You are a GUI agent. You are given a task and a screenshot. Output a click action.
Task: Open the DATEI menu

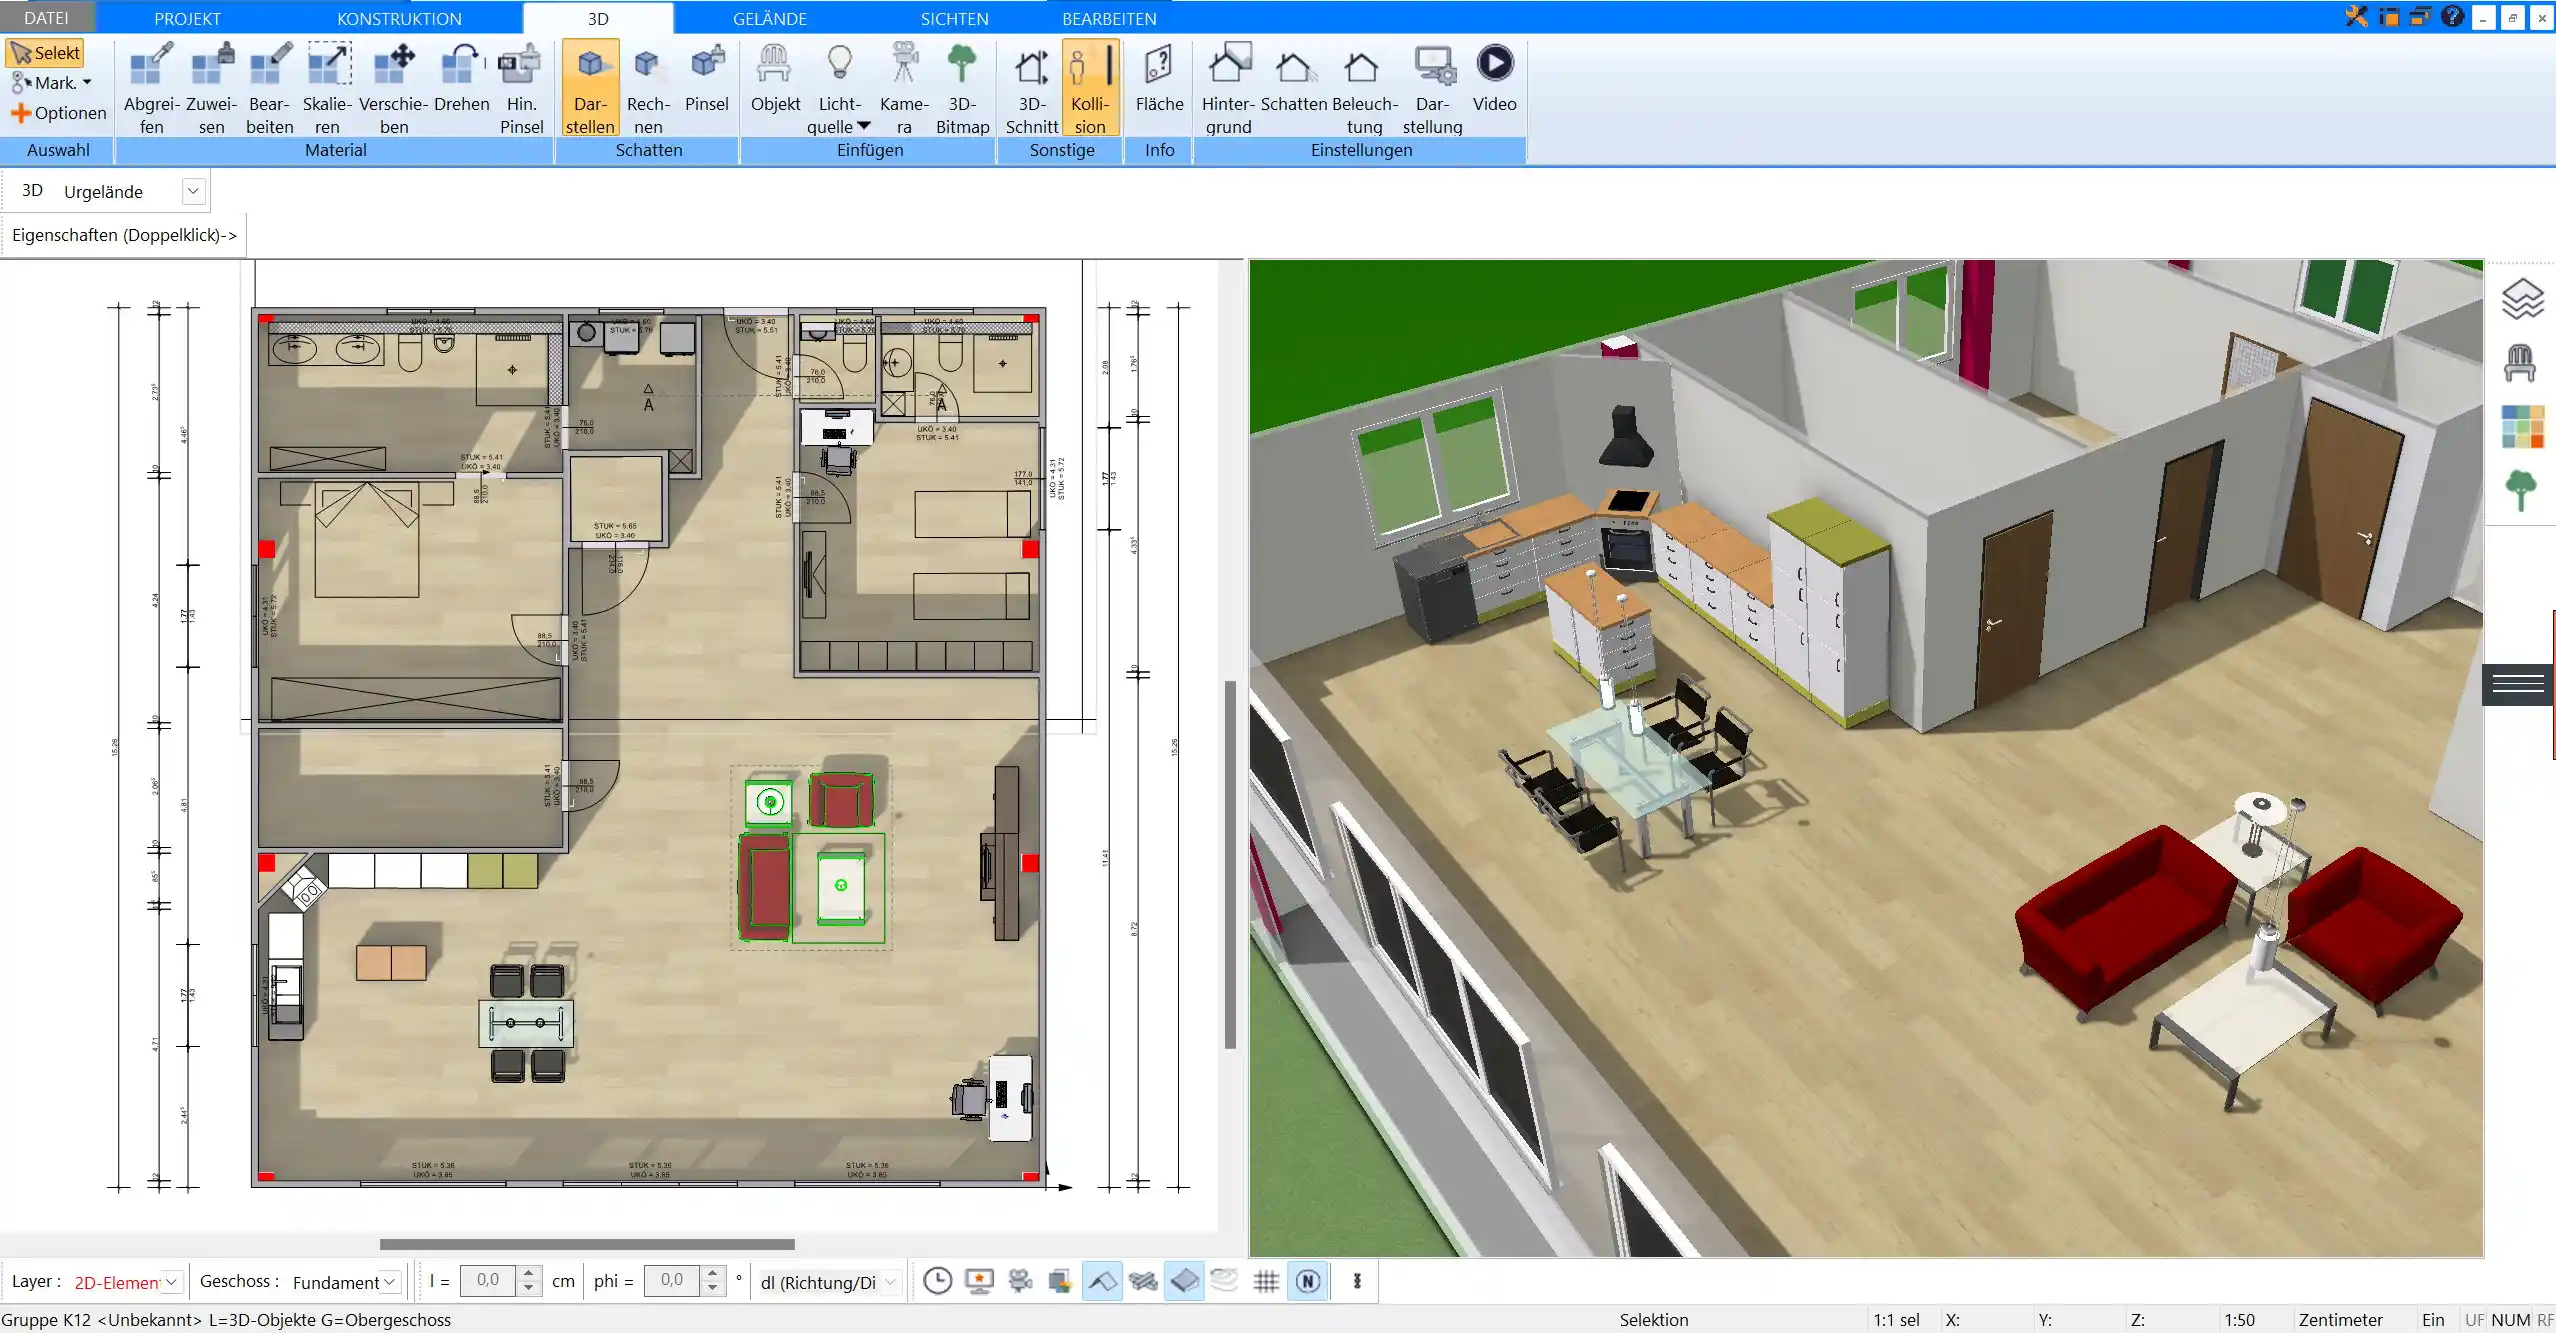point(46,18)
